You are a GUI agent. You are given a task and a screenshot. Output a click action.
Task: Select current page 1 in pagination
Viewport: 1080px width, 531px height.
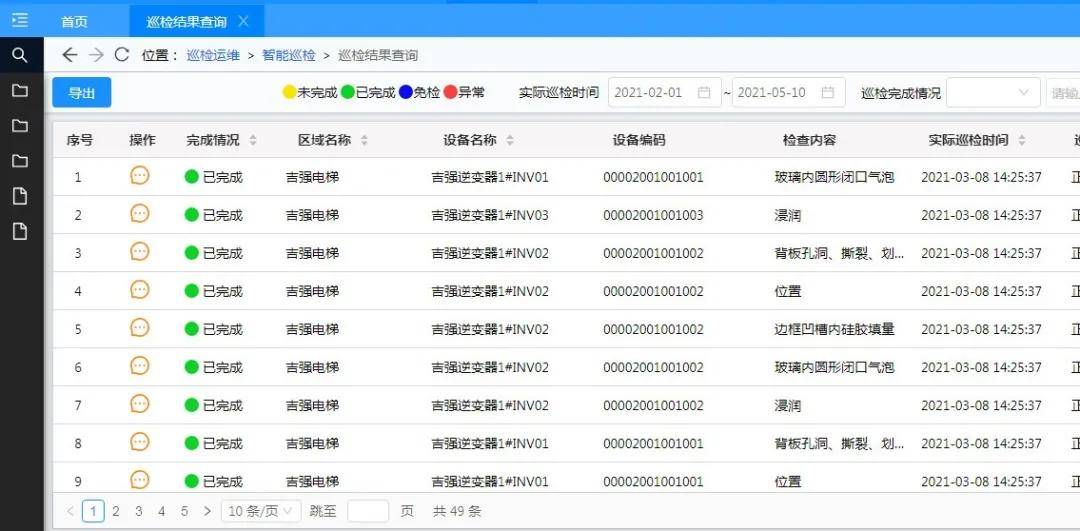tap(93, 511)
